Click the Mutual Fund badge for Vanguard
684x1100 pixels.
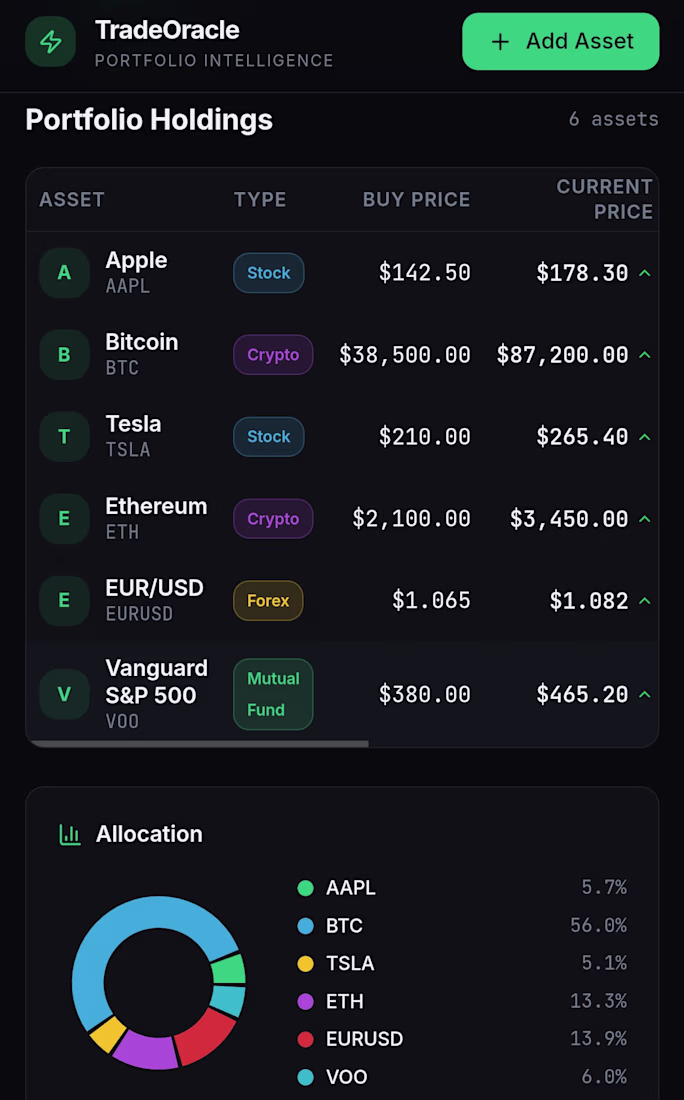[x=273, y=695]
